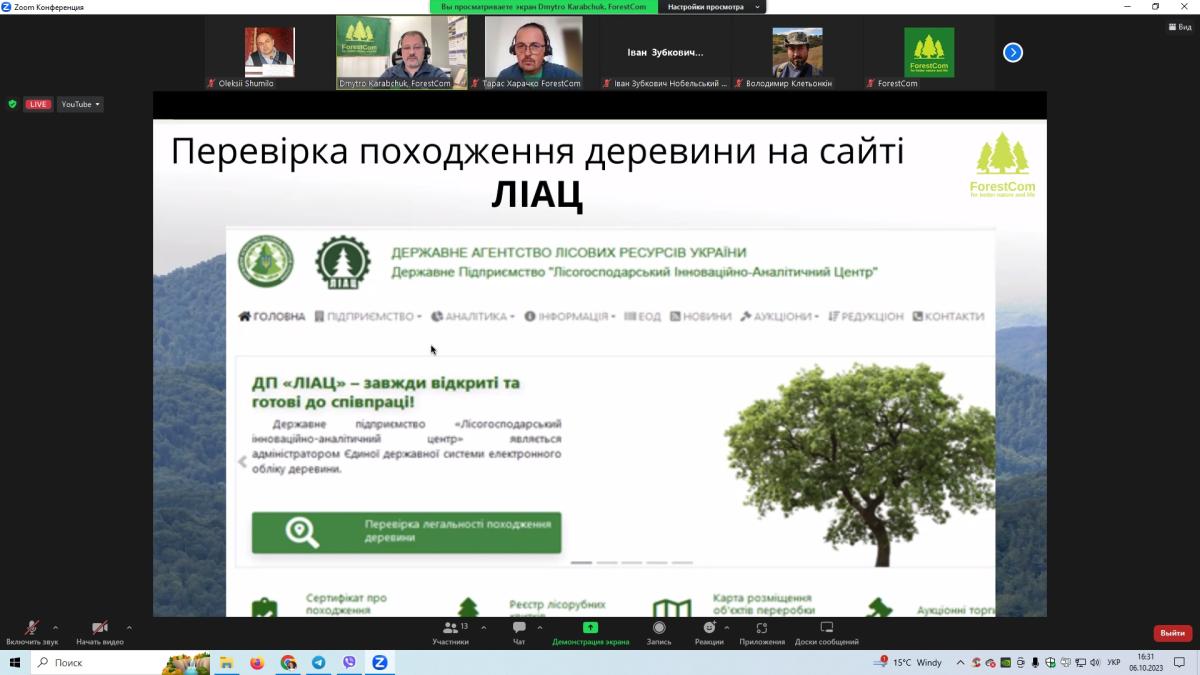Screen dimensions: 1200x675
Task: Expand audio options chevron beside microphone
Action: point(55,628)
